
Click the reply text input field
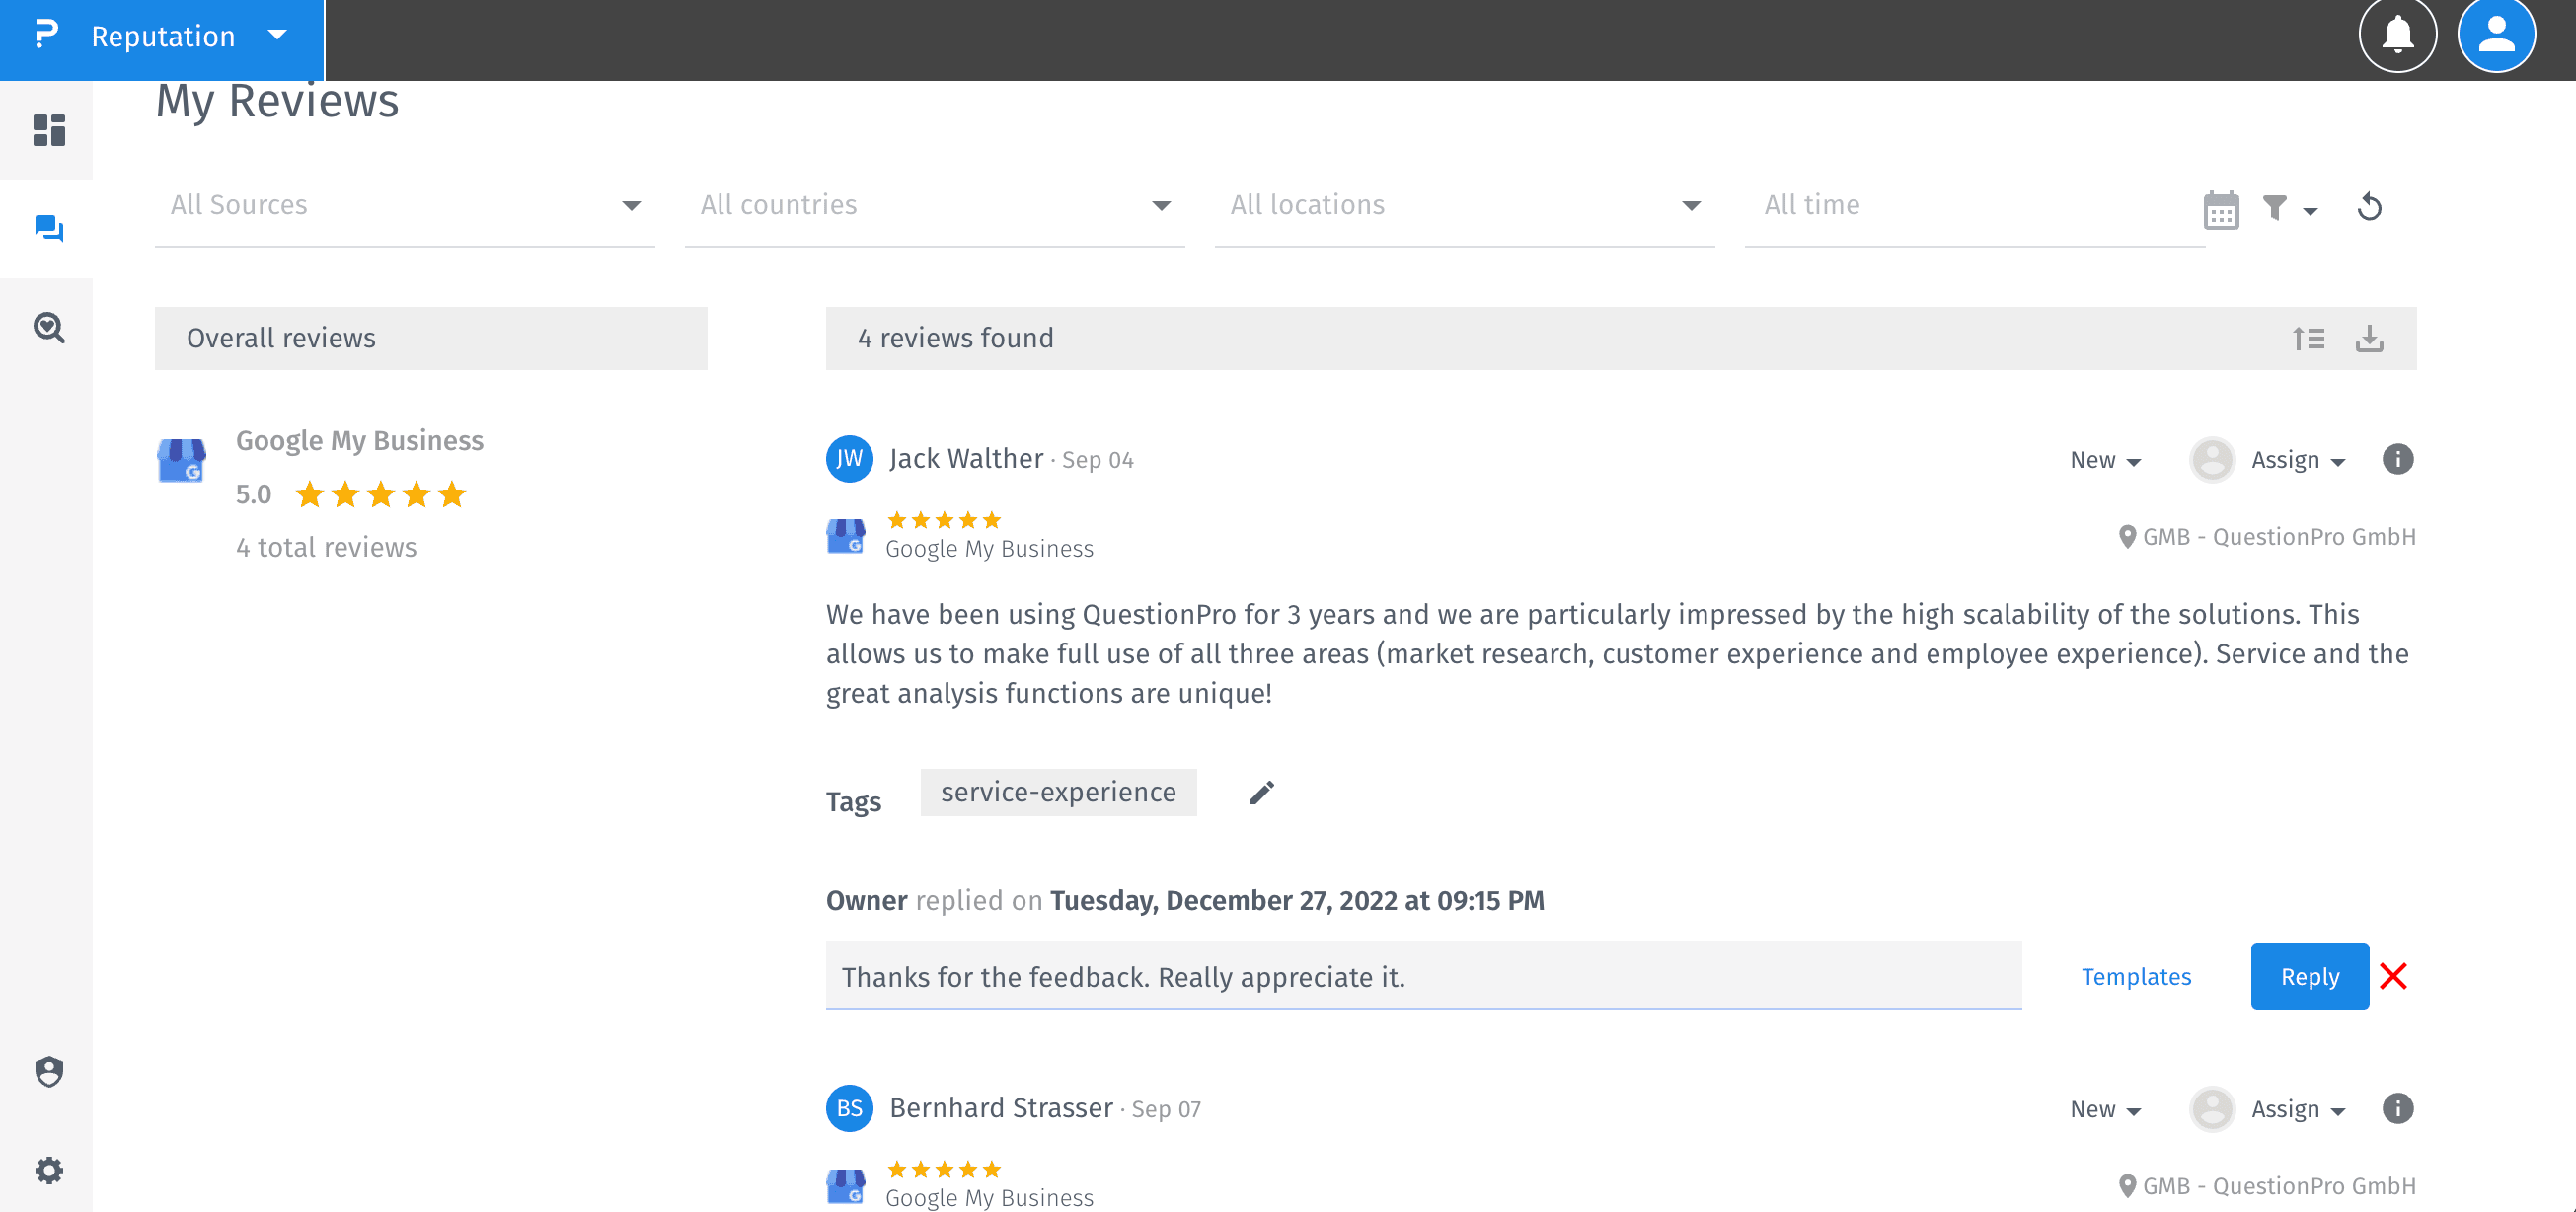pyautogui.click(x=1422, y=976)
